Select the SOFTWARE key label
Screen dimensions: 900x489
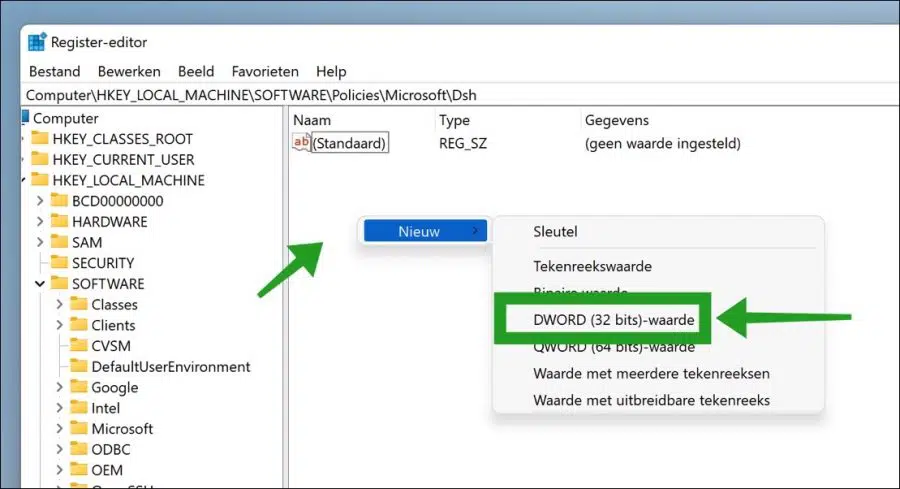point(108,284)
